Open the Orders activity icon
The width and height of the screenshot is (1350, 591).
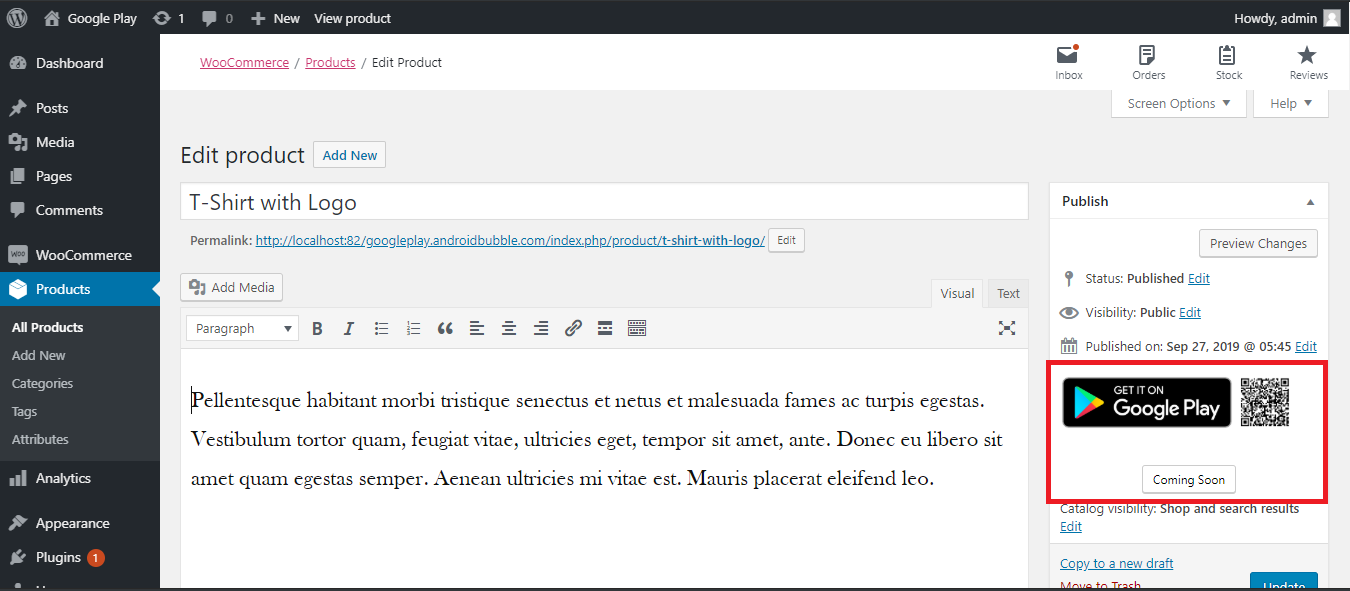(x=1148, y=62)
